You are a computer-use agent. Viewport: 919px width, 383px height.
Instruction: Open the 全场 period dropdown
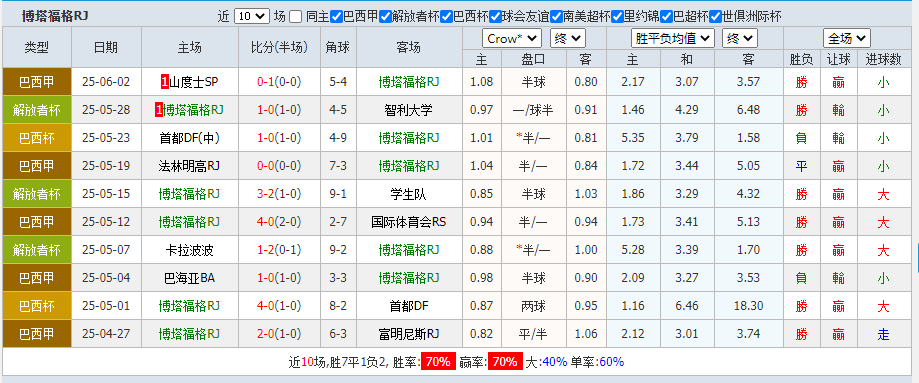tap(846, 39)
